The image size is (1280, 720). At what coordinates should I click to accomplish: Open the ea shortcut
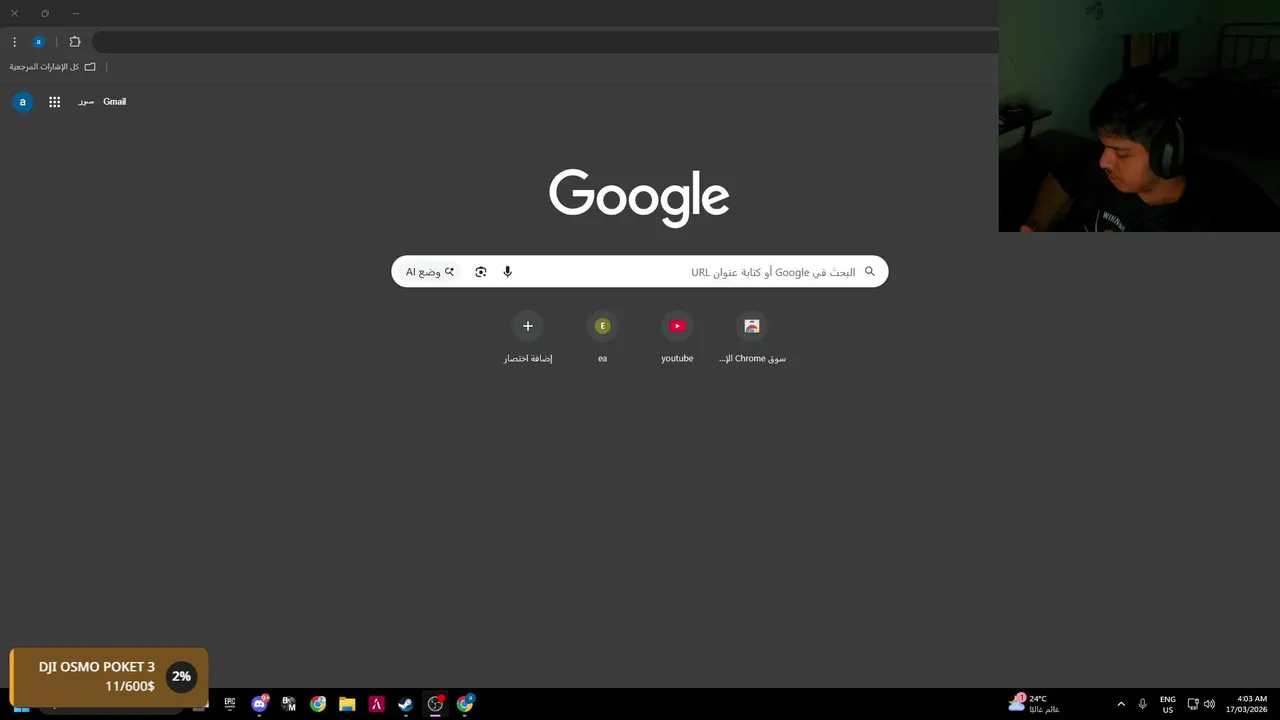(602, 338)
